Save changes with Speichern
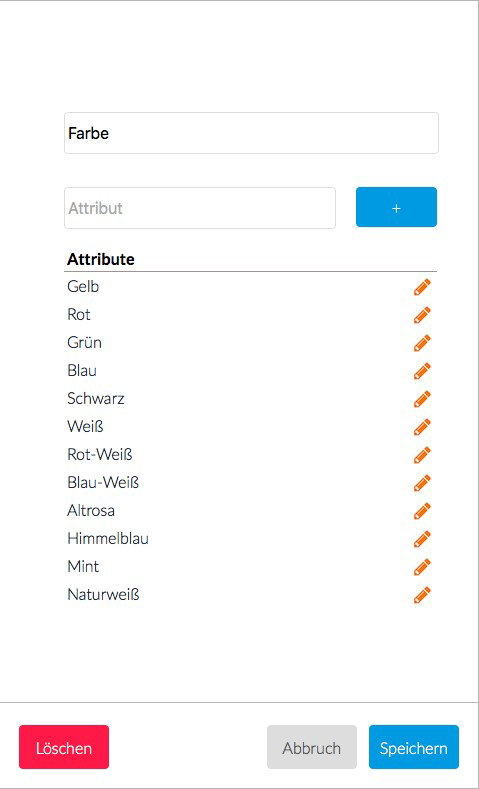The height and width of the screenshot is (789, 479). [x=414, y=747]
